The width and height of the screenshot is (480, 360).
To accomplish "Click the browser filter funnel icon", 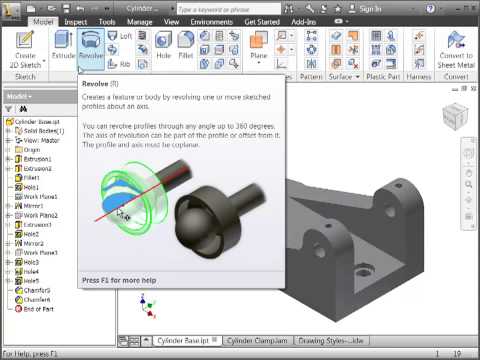I will click(x=9, y=109).
